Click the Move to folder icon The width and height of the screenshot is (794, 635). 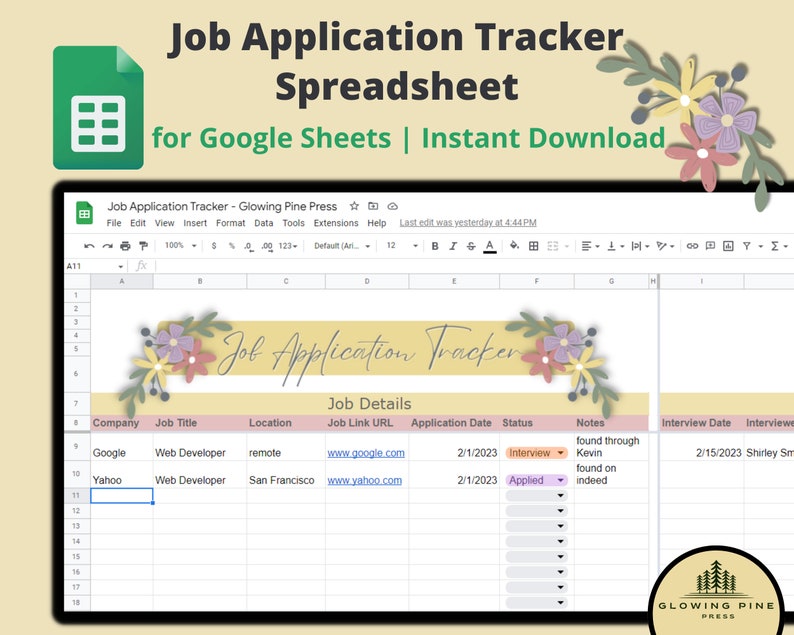tap(373, 206)
